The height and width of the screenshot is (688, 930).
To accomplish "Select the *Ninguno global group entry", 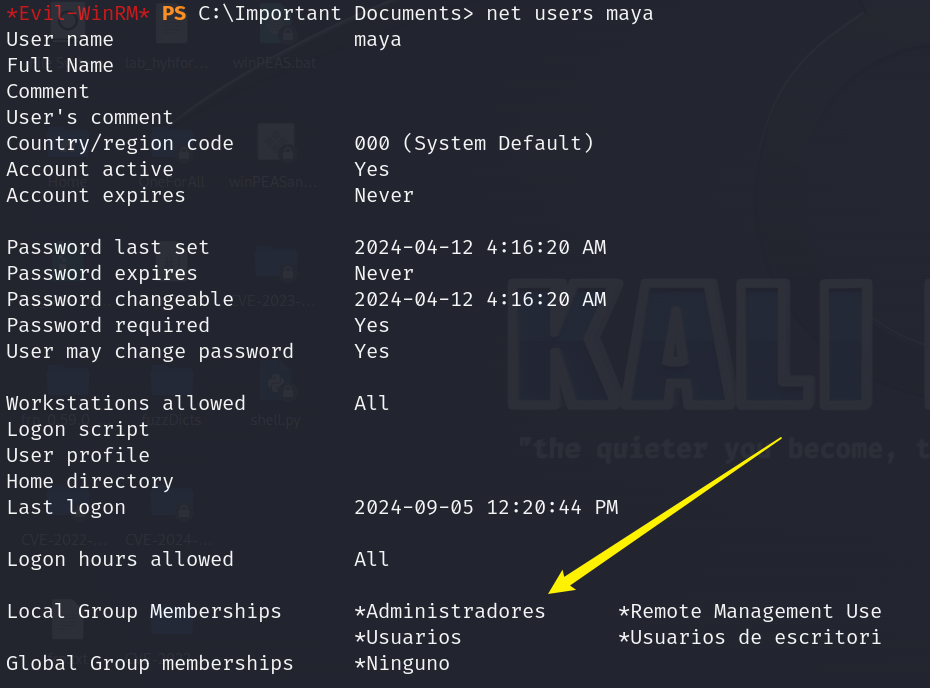I will click(x=402, y=664).
